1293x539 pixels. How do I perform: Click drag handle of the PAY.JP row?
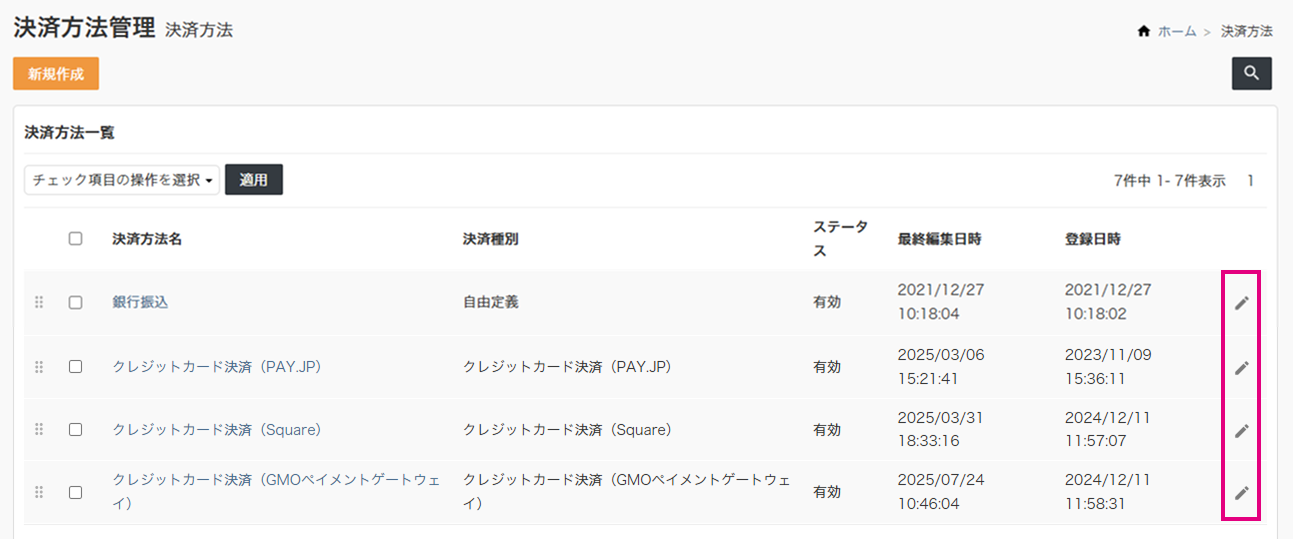tap(39, 367)
